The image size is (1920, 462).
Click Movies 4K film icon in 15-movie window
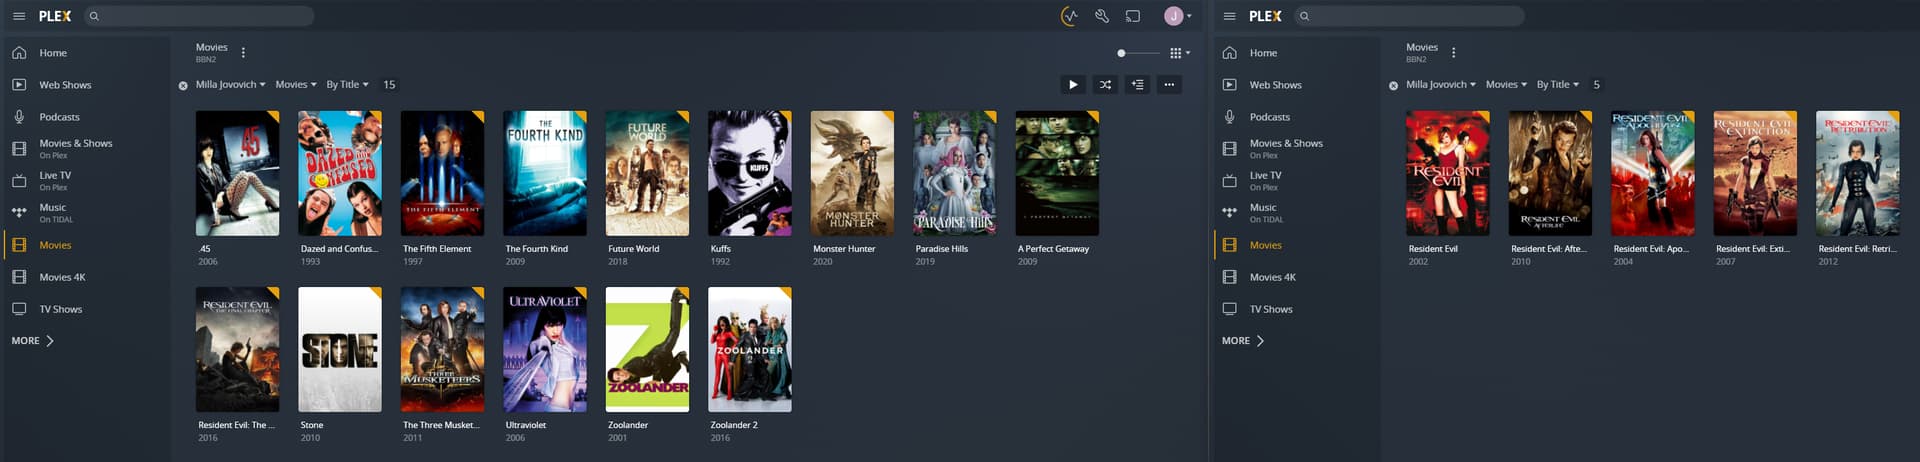[19, 277]
